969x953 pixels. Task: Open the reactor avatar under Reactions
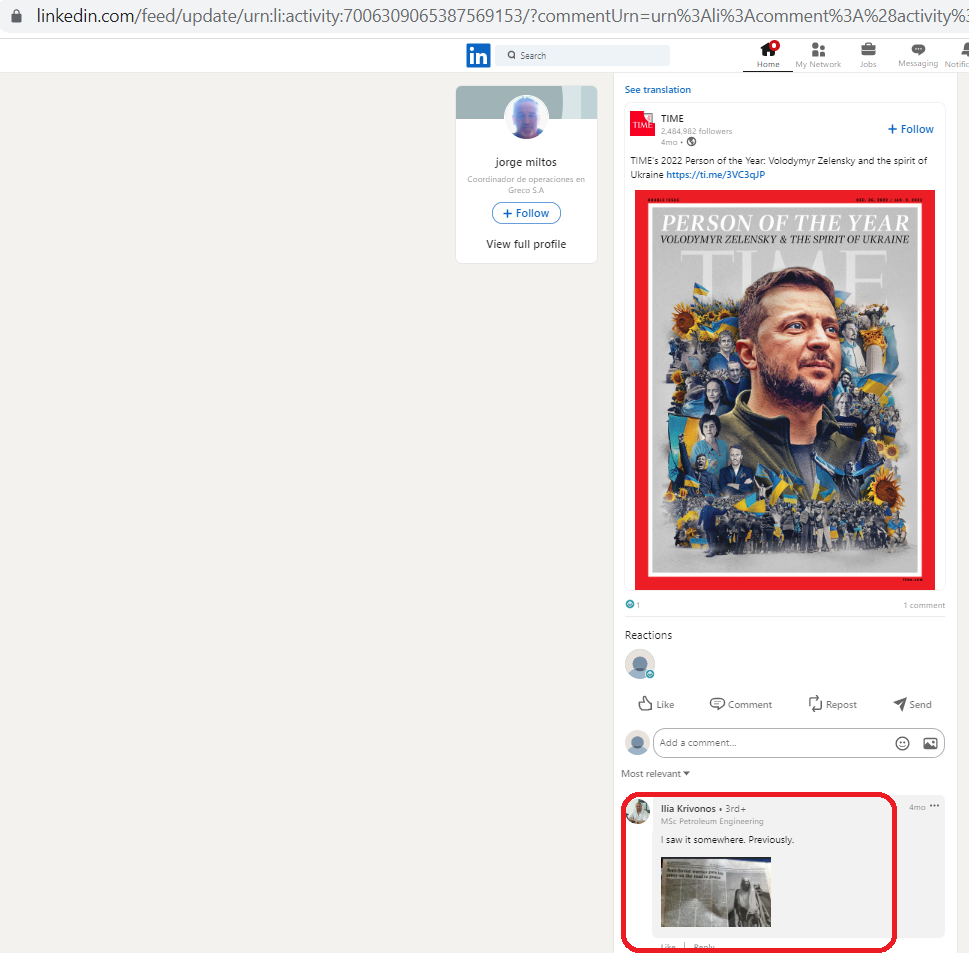[x=640, y=664]
